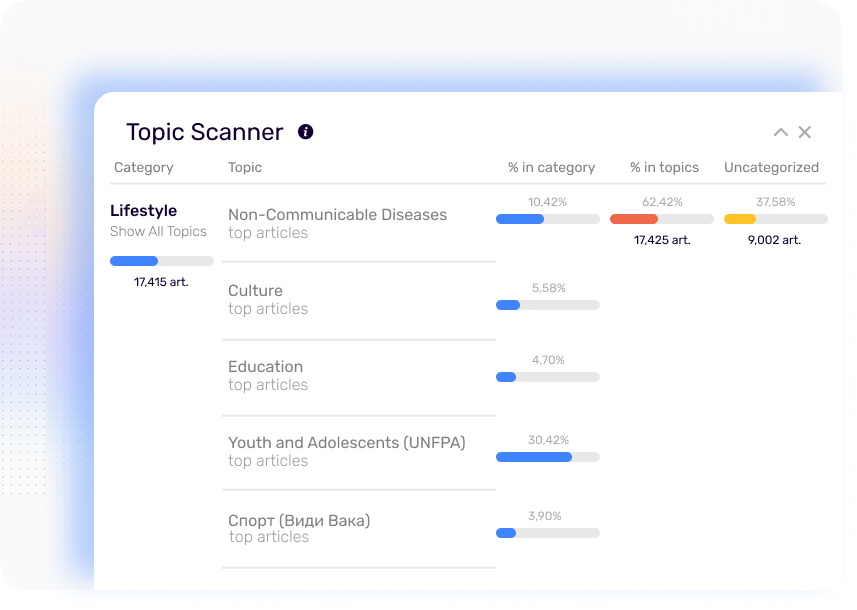
Task: Click the % in category column header
Action: pos(551,167)
